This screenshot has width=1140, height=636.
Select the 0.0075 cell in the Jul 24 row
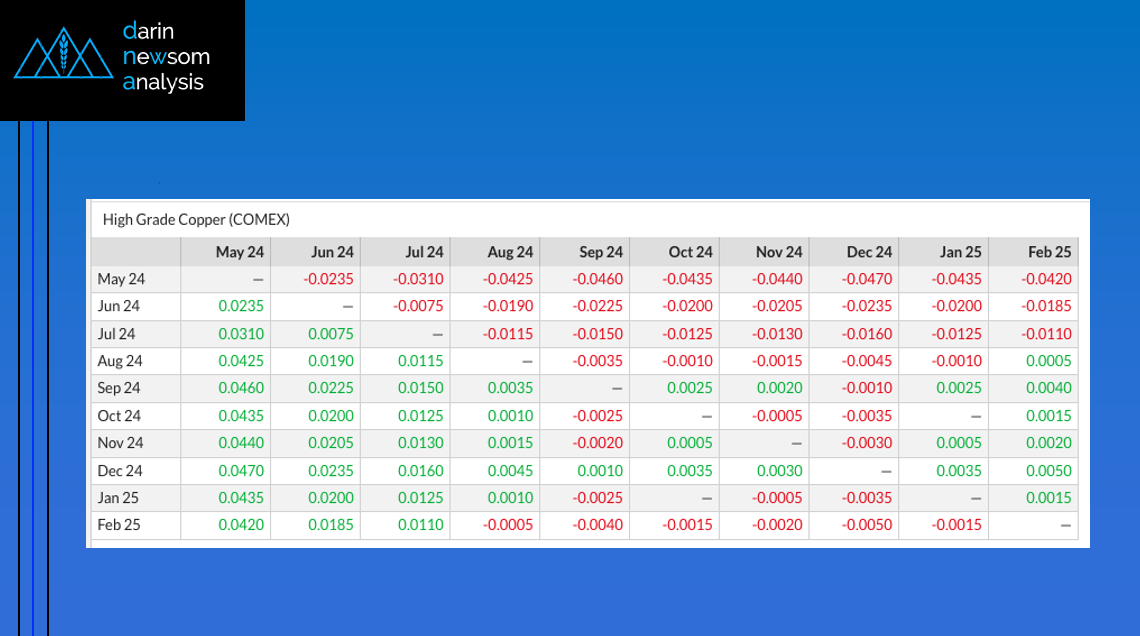tap(331, 334)
